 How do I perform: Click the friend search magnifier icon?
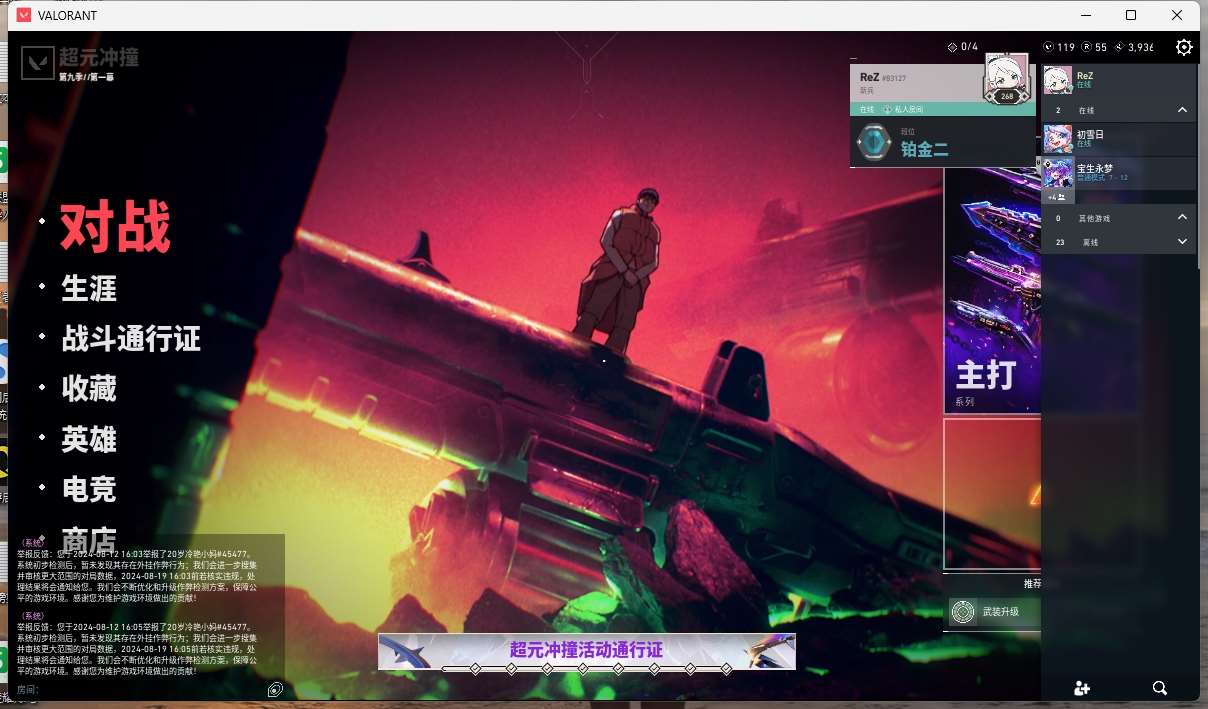click(x=1160, y=688)
